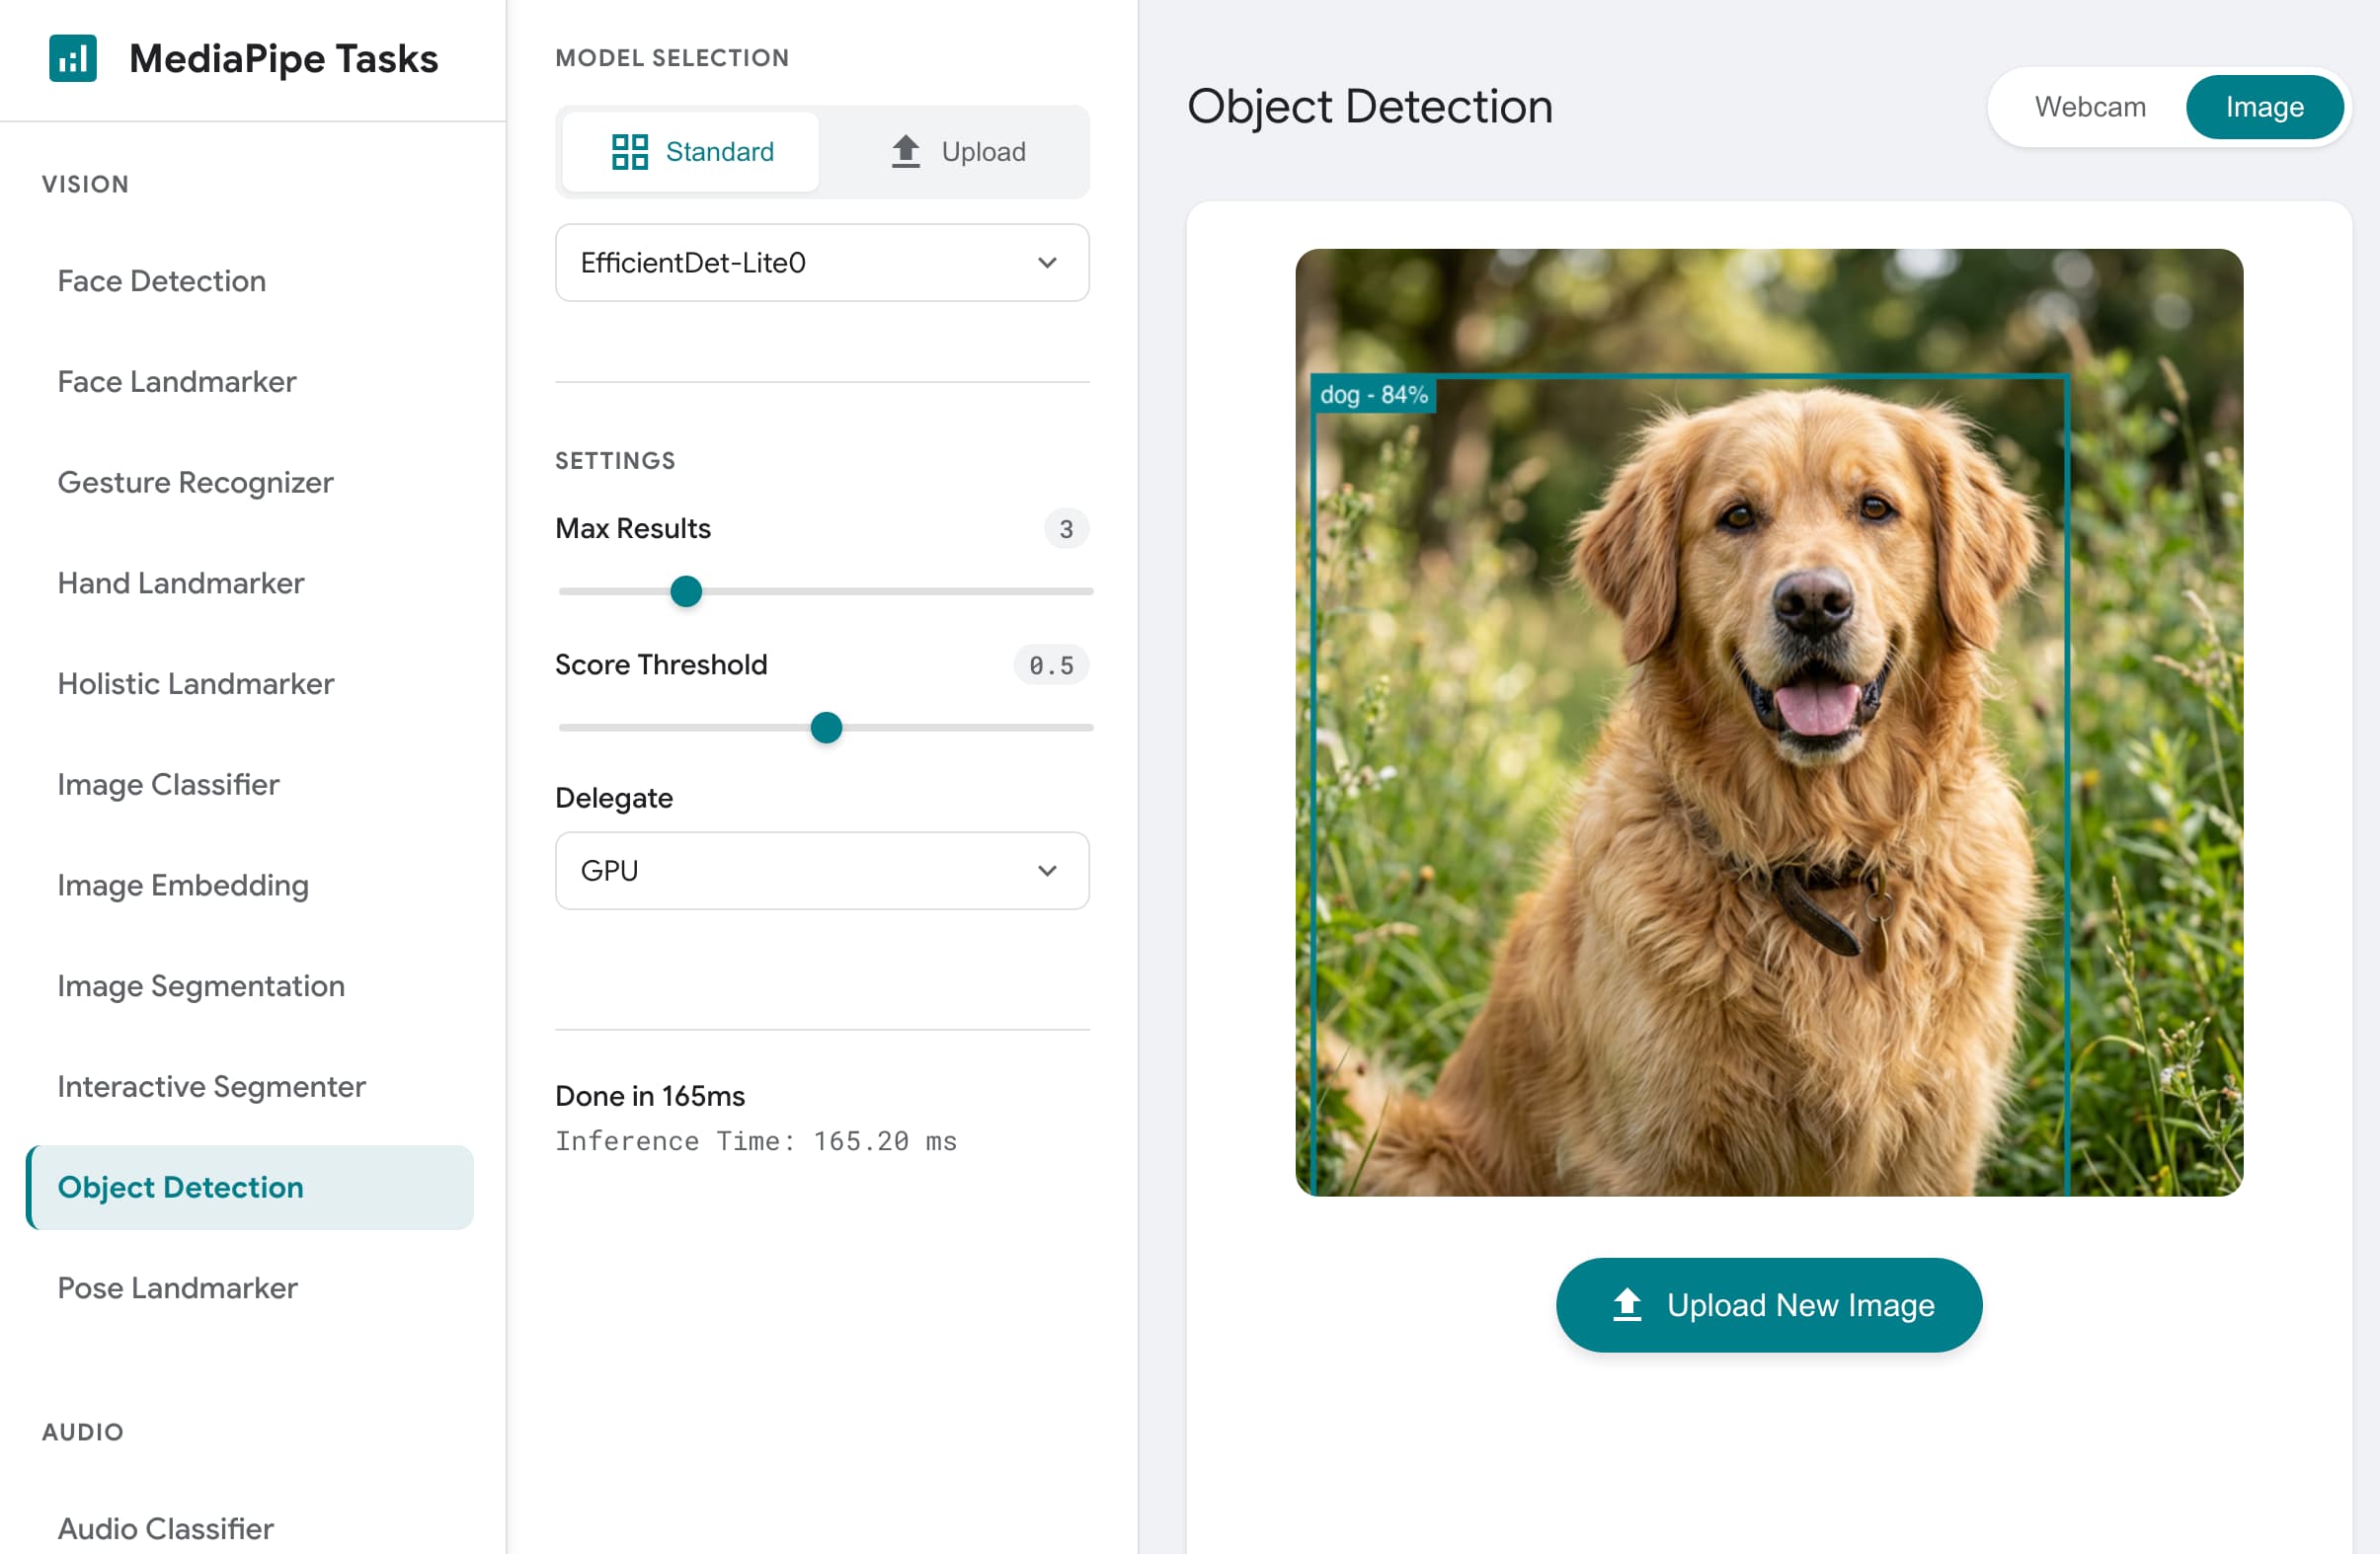Open the Holistic Landmarker task
The image size is (2380, 1554).
click(x=195, y=684)
